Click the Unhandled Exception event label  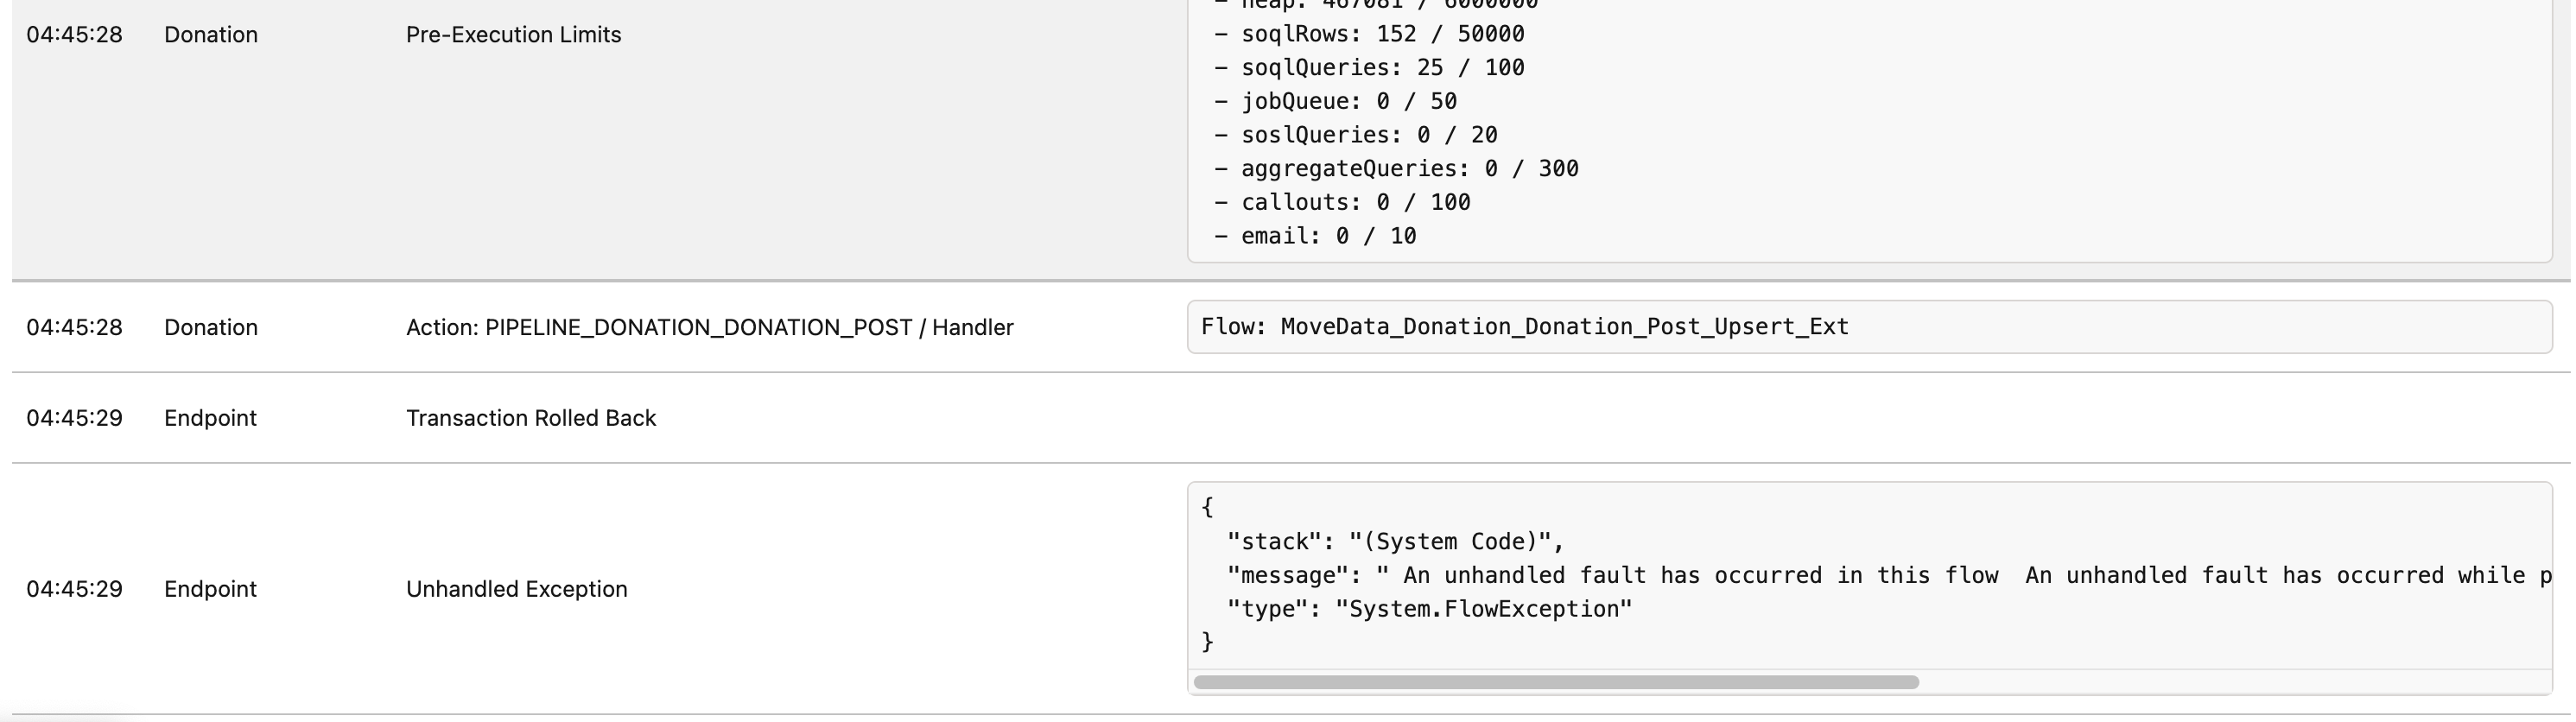coord(516,589)
